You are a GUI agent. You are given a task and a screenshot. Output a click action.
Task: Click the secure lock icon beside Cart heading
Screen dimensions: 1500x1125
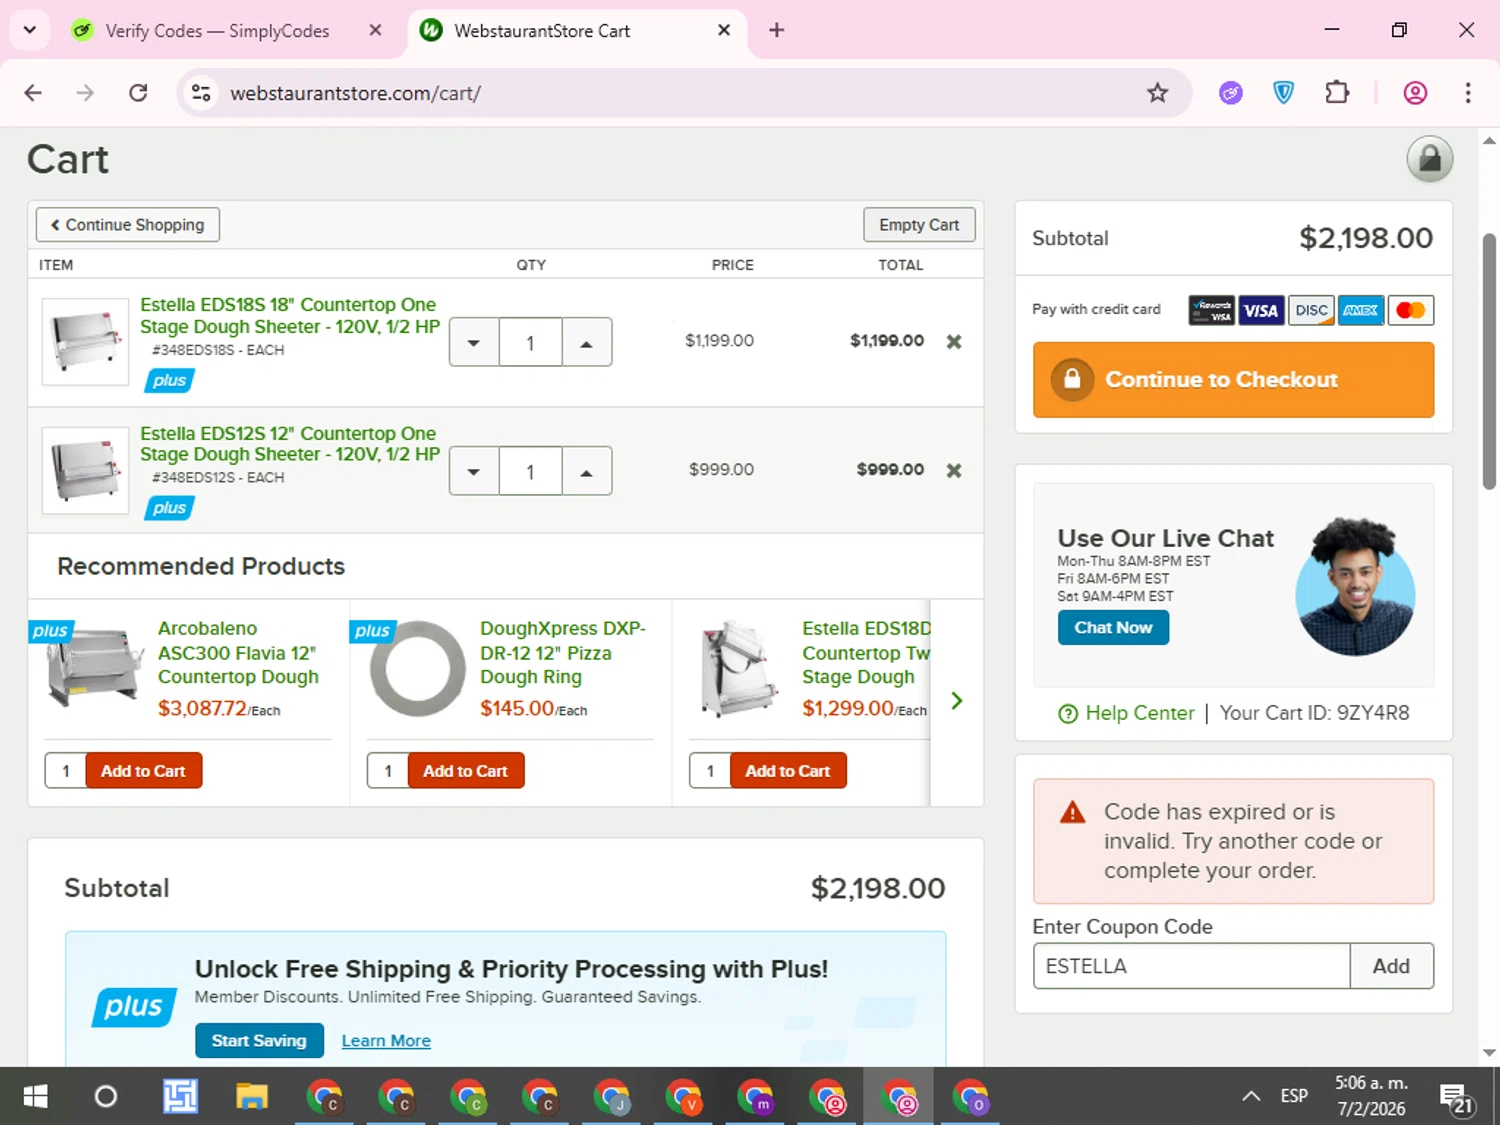1430,159
